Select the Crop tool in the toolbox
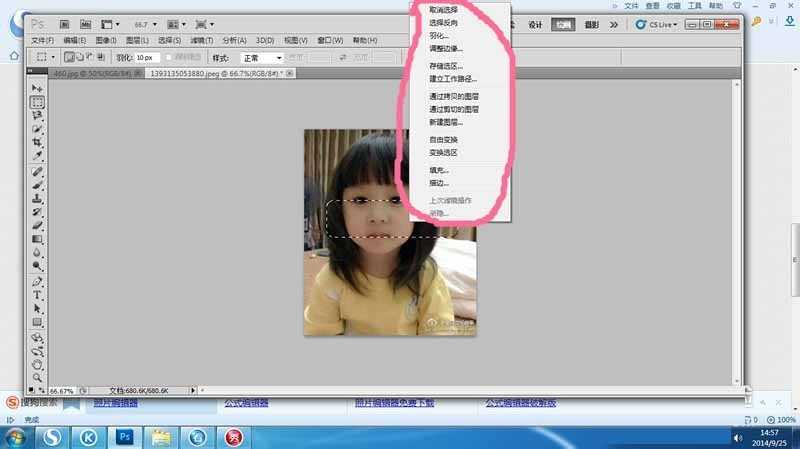The image size is (800, 449). click(37, 143)
